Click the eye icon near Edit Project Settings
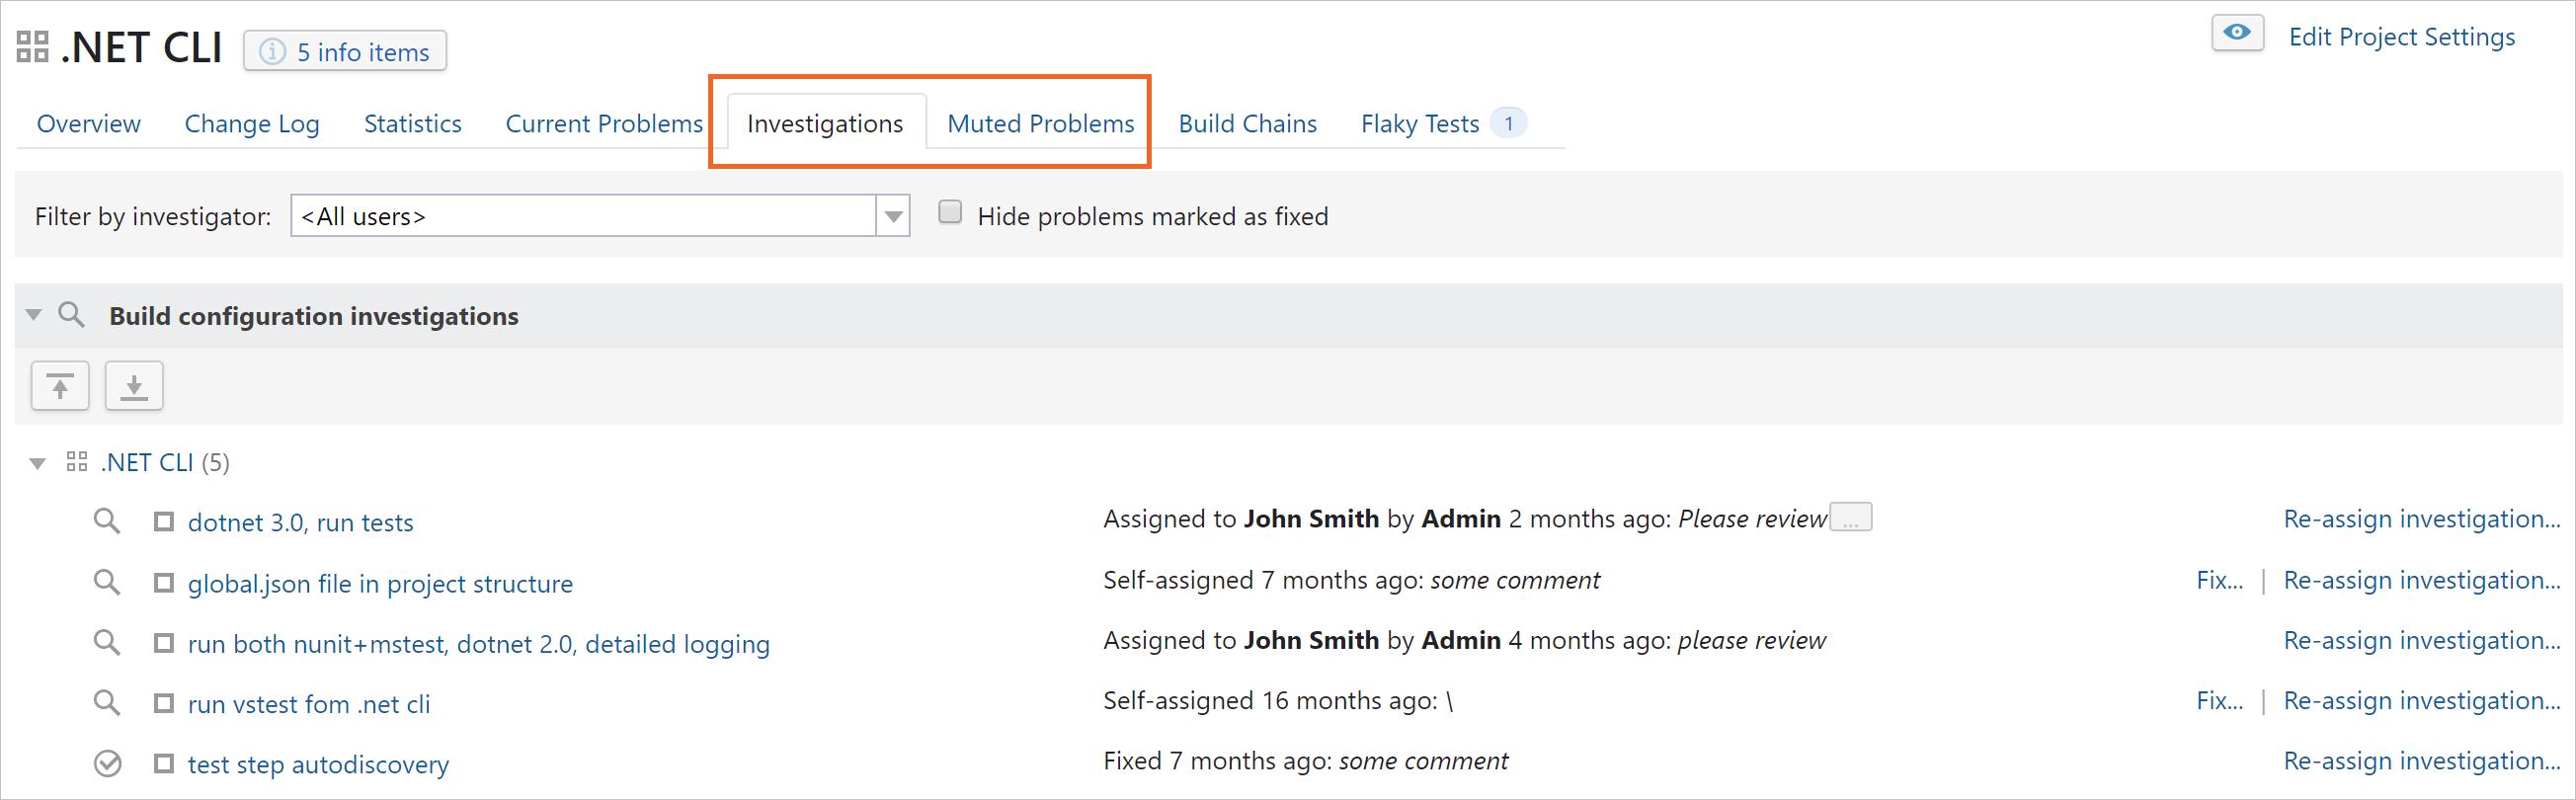Image resolution: width=2576 pixels, height=800 pixels. click(x=2237, y=33)
